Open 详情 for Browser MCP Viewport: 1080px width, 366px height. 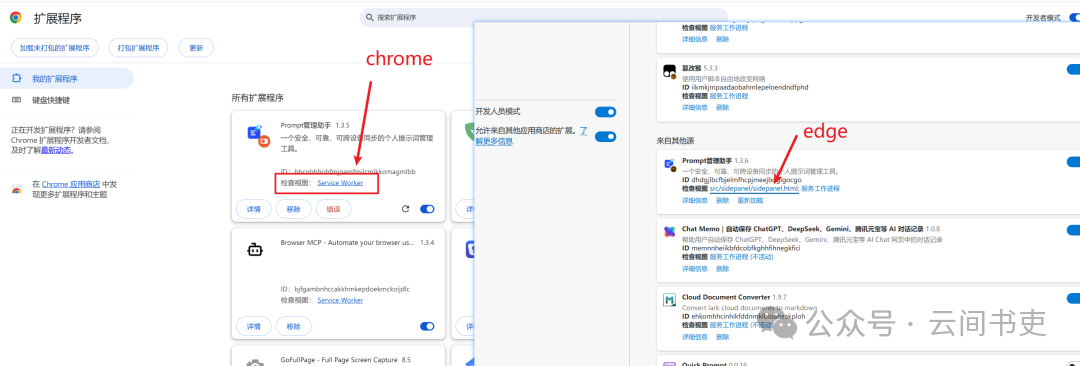[253, 326]
